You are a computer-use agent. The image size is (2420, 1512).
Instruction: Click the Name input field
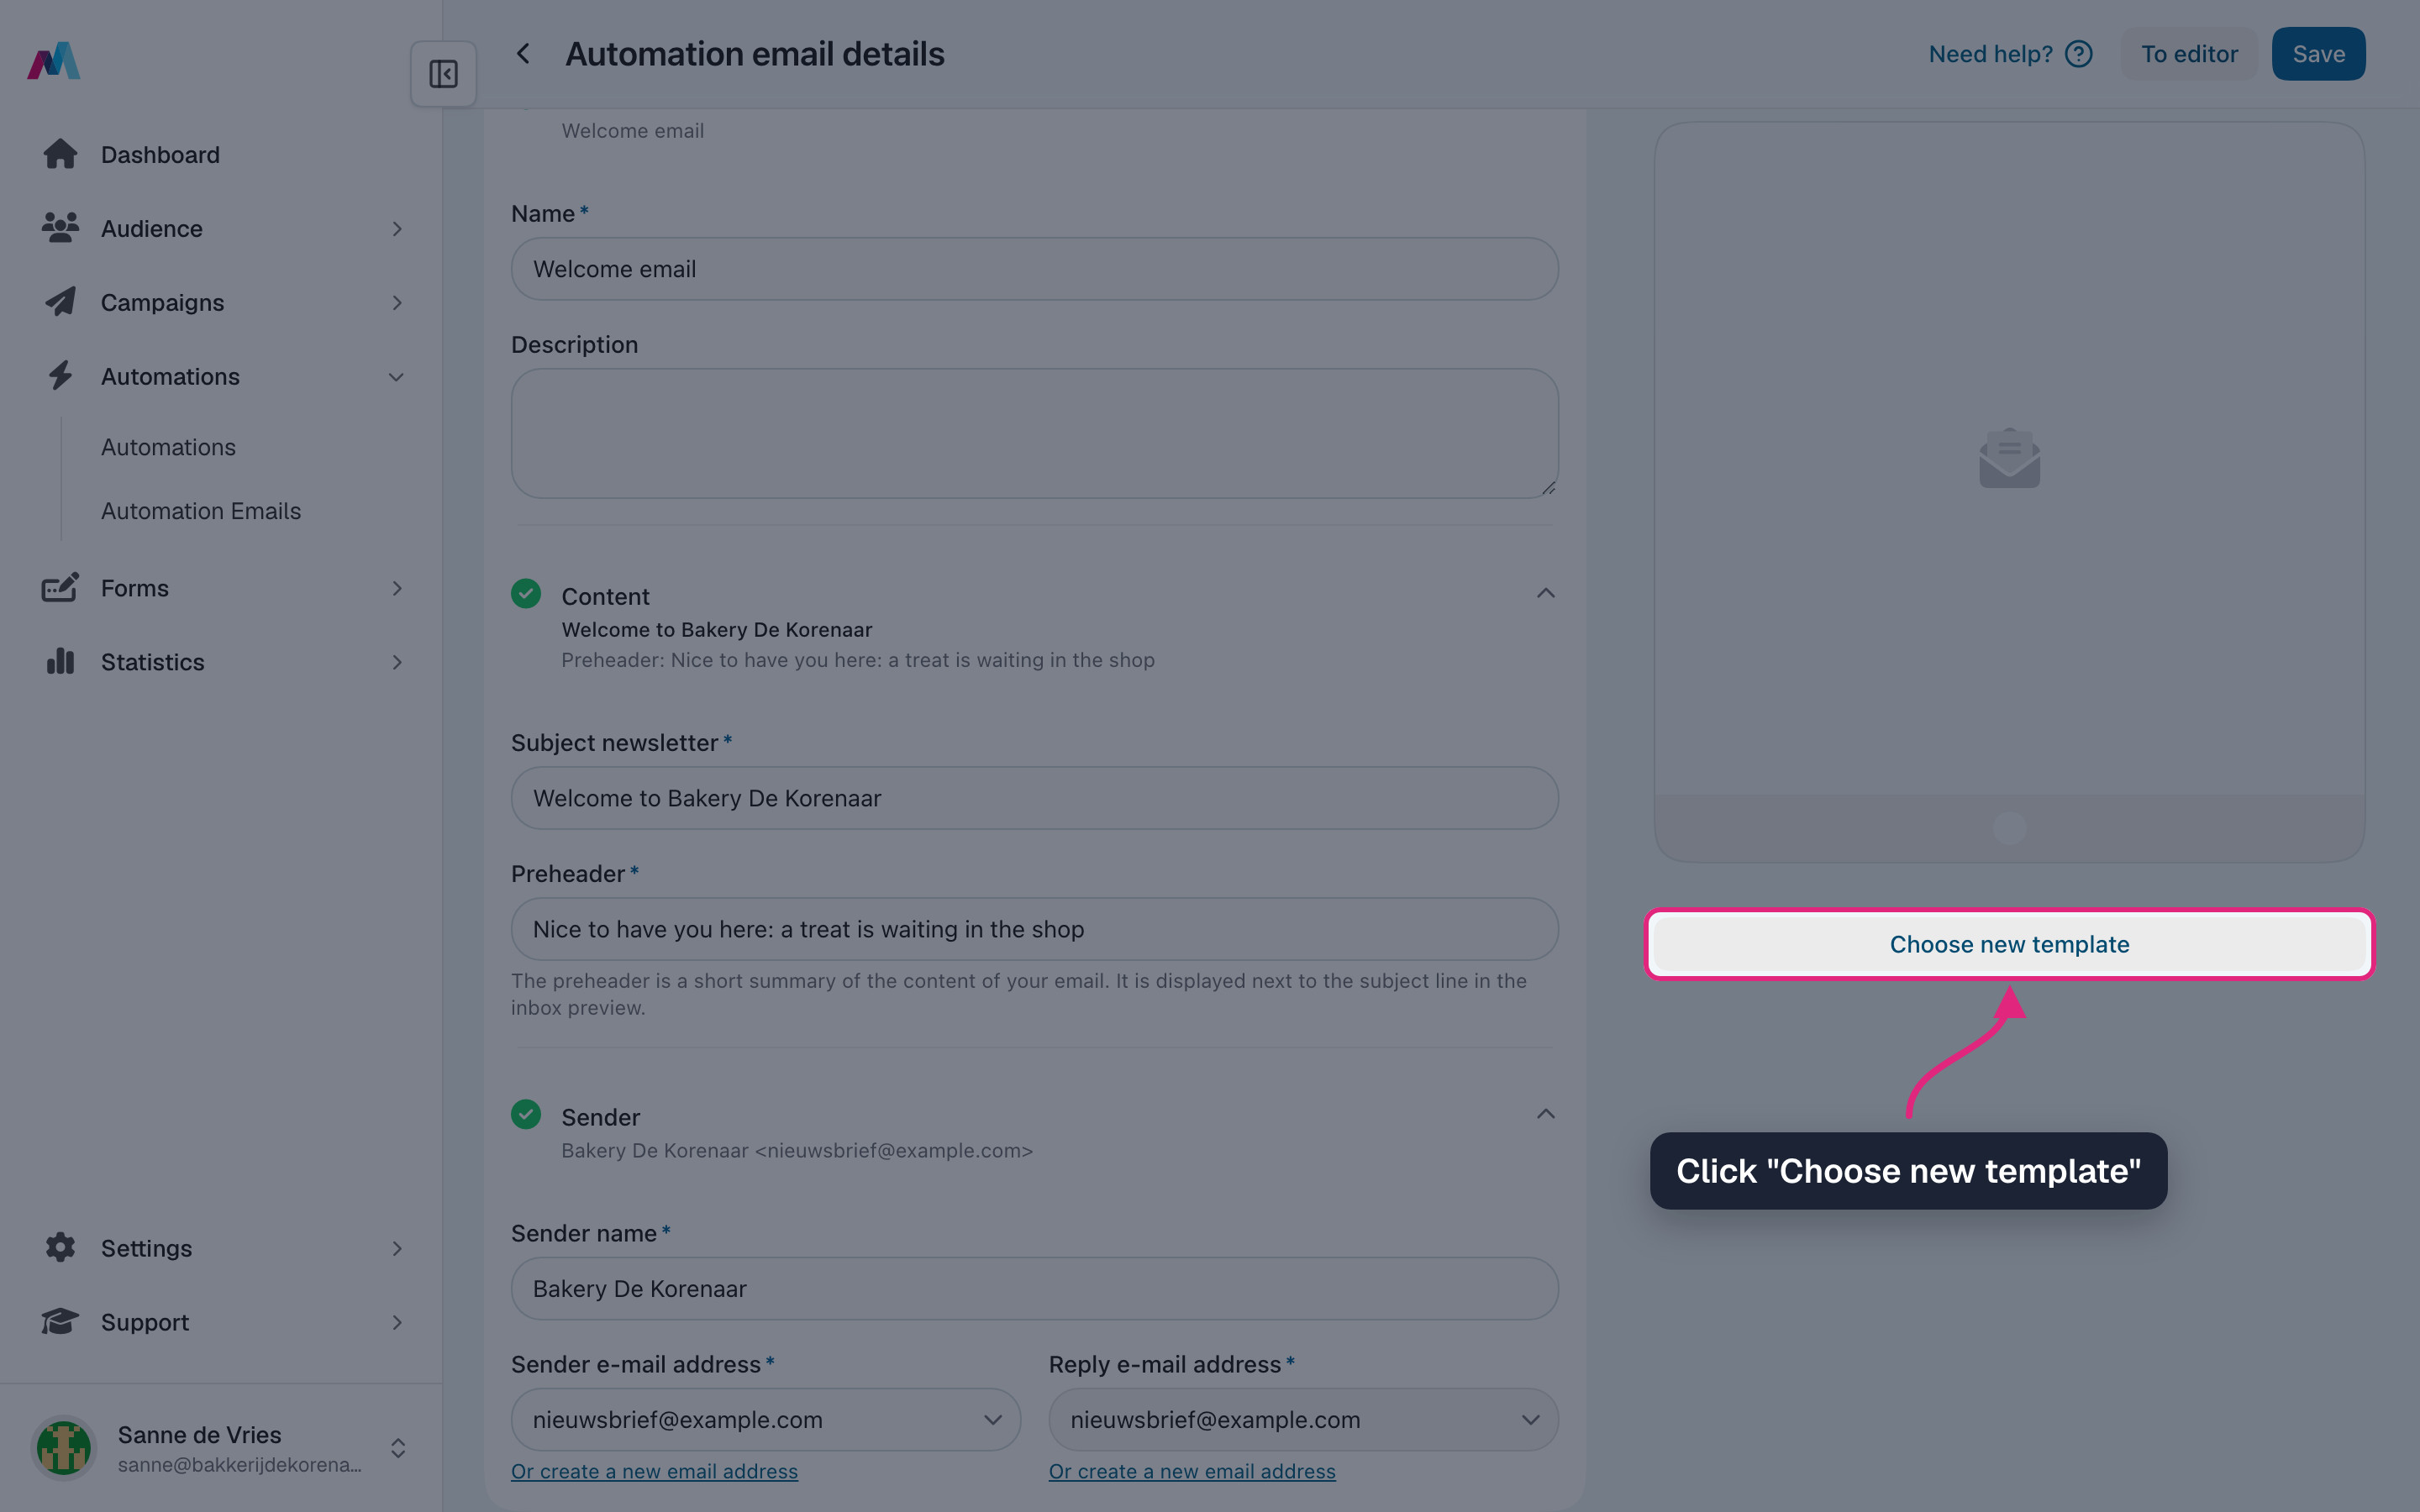click(x=1035, y=269)
